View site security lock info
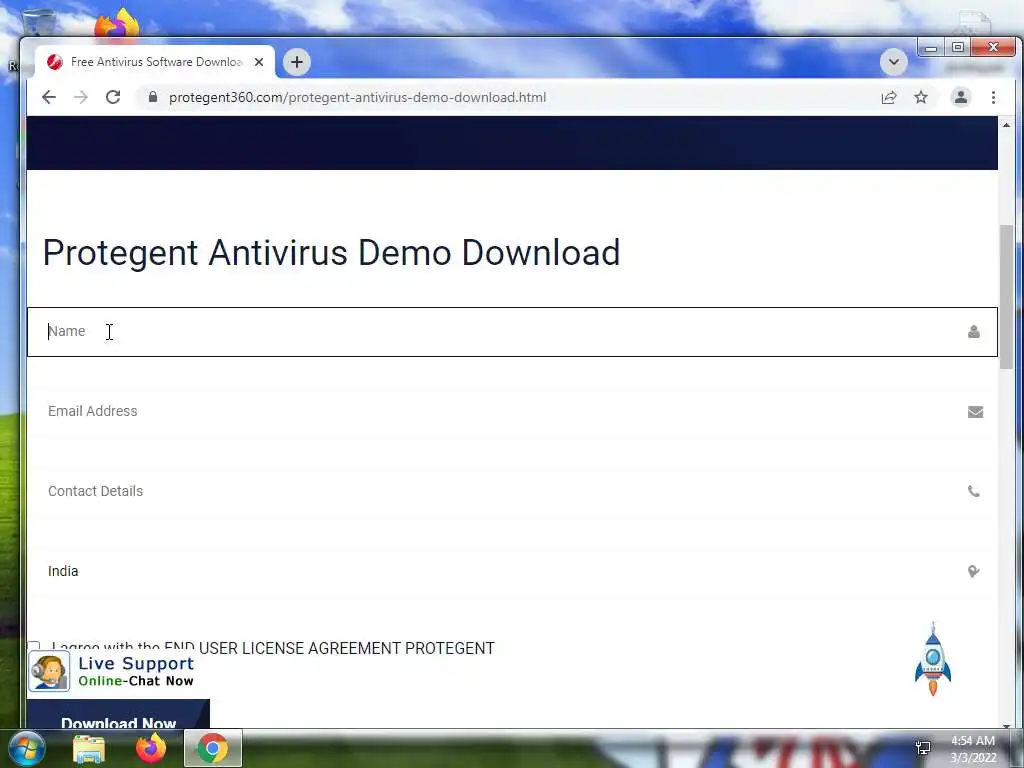 [x=153, y=97]
